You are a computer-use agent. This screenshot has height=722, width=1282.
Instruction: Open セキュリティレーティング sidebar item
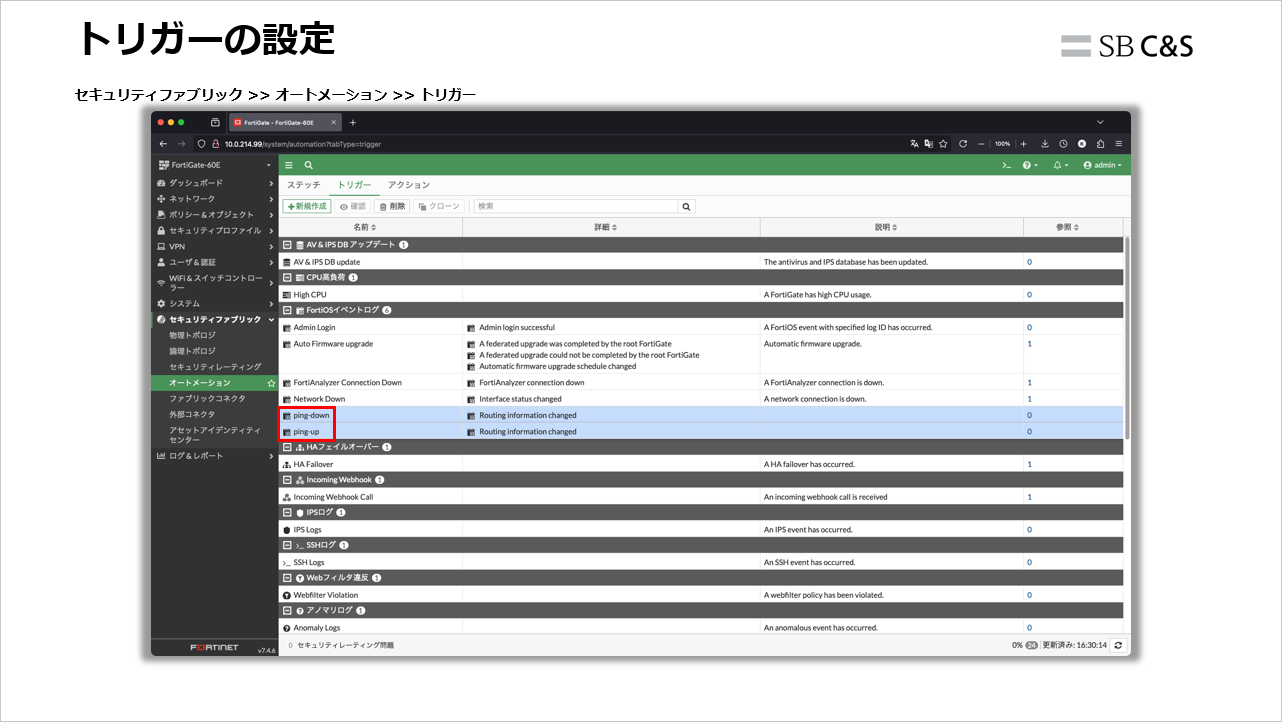click(214, 367)
